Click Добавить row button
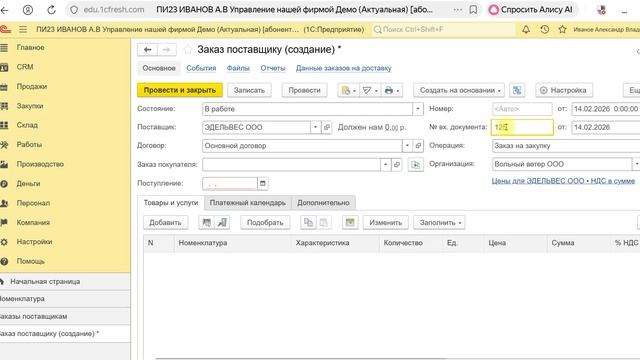 tap(165, 222)
